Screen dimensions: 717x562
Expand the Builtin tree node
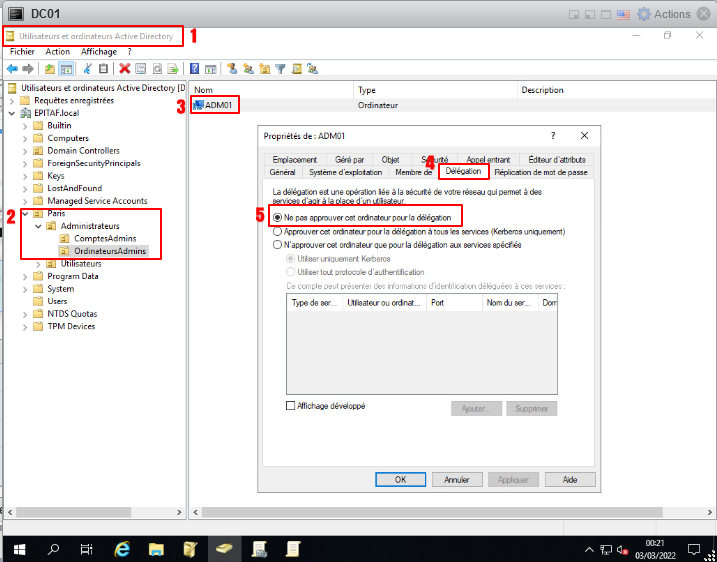pyautogui.click(x=25, y=125)
